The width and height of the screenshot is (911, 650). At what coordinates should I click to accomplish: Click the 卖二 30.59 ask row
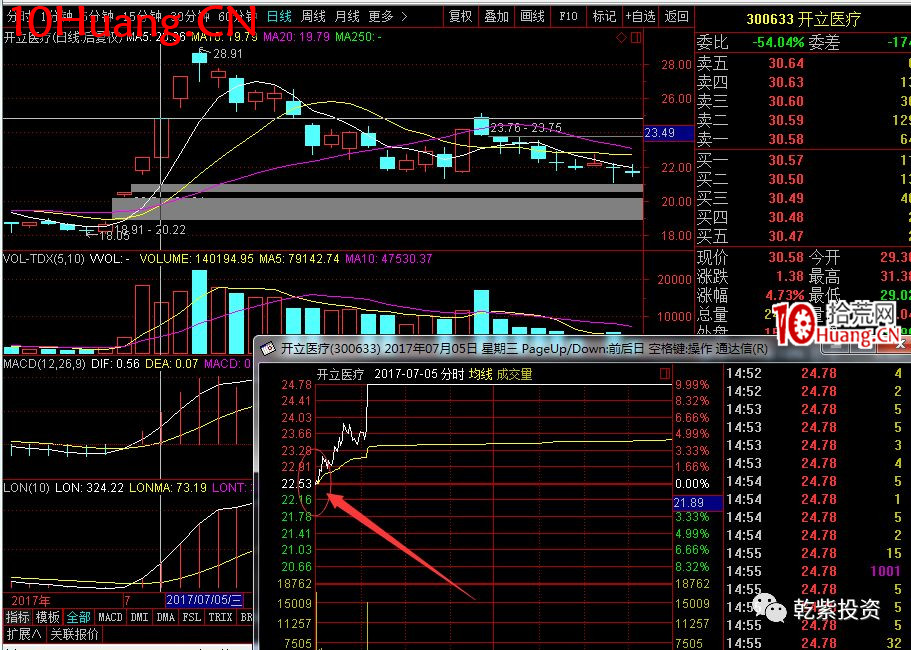click(804, 120)
